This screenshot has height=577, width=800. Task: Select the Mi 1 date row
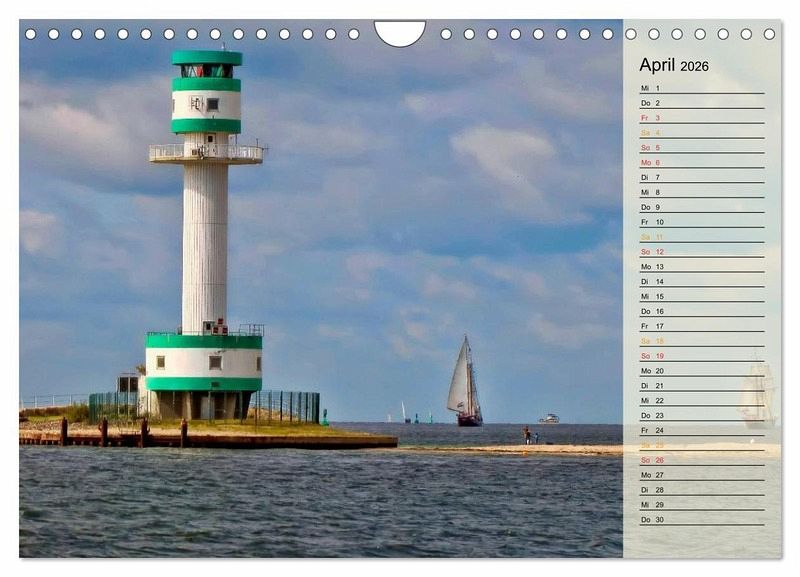click(x=700, y=88)
